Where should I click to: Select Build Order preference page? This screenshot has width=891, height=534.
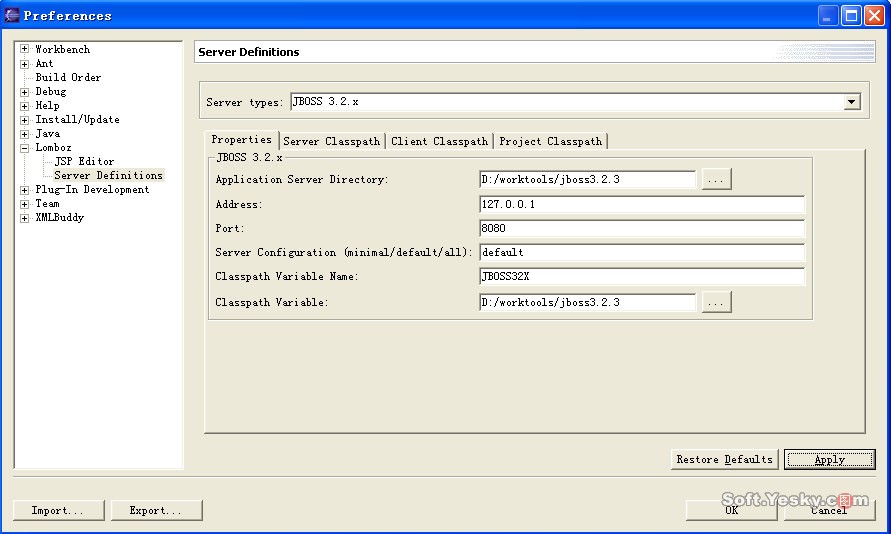[x=68, y=77]
